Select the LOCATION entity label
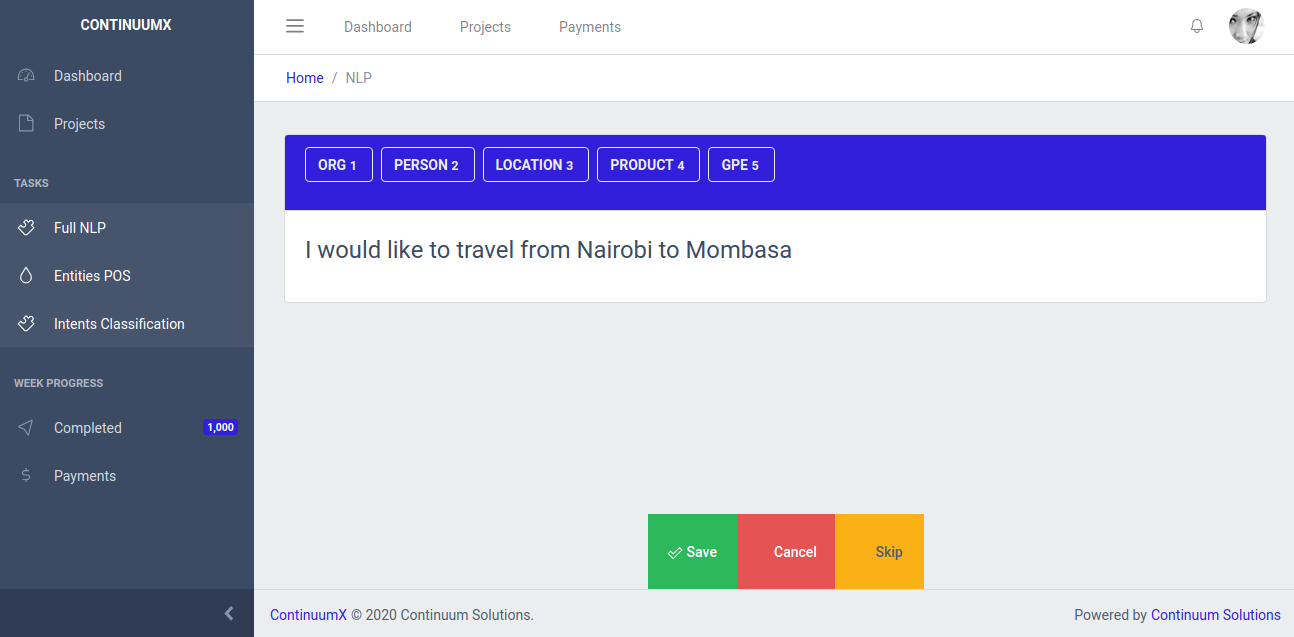The height and width of the screenshot is (637, 1294). point(535,165)
